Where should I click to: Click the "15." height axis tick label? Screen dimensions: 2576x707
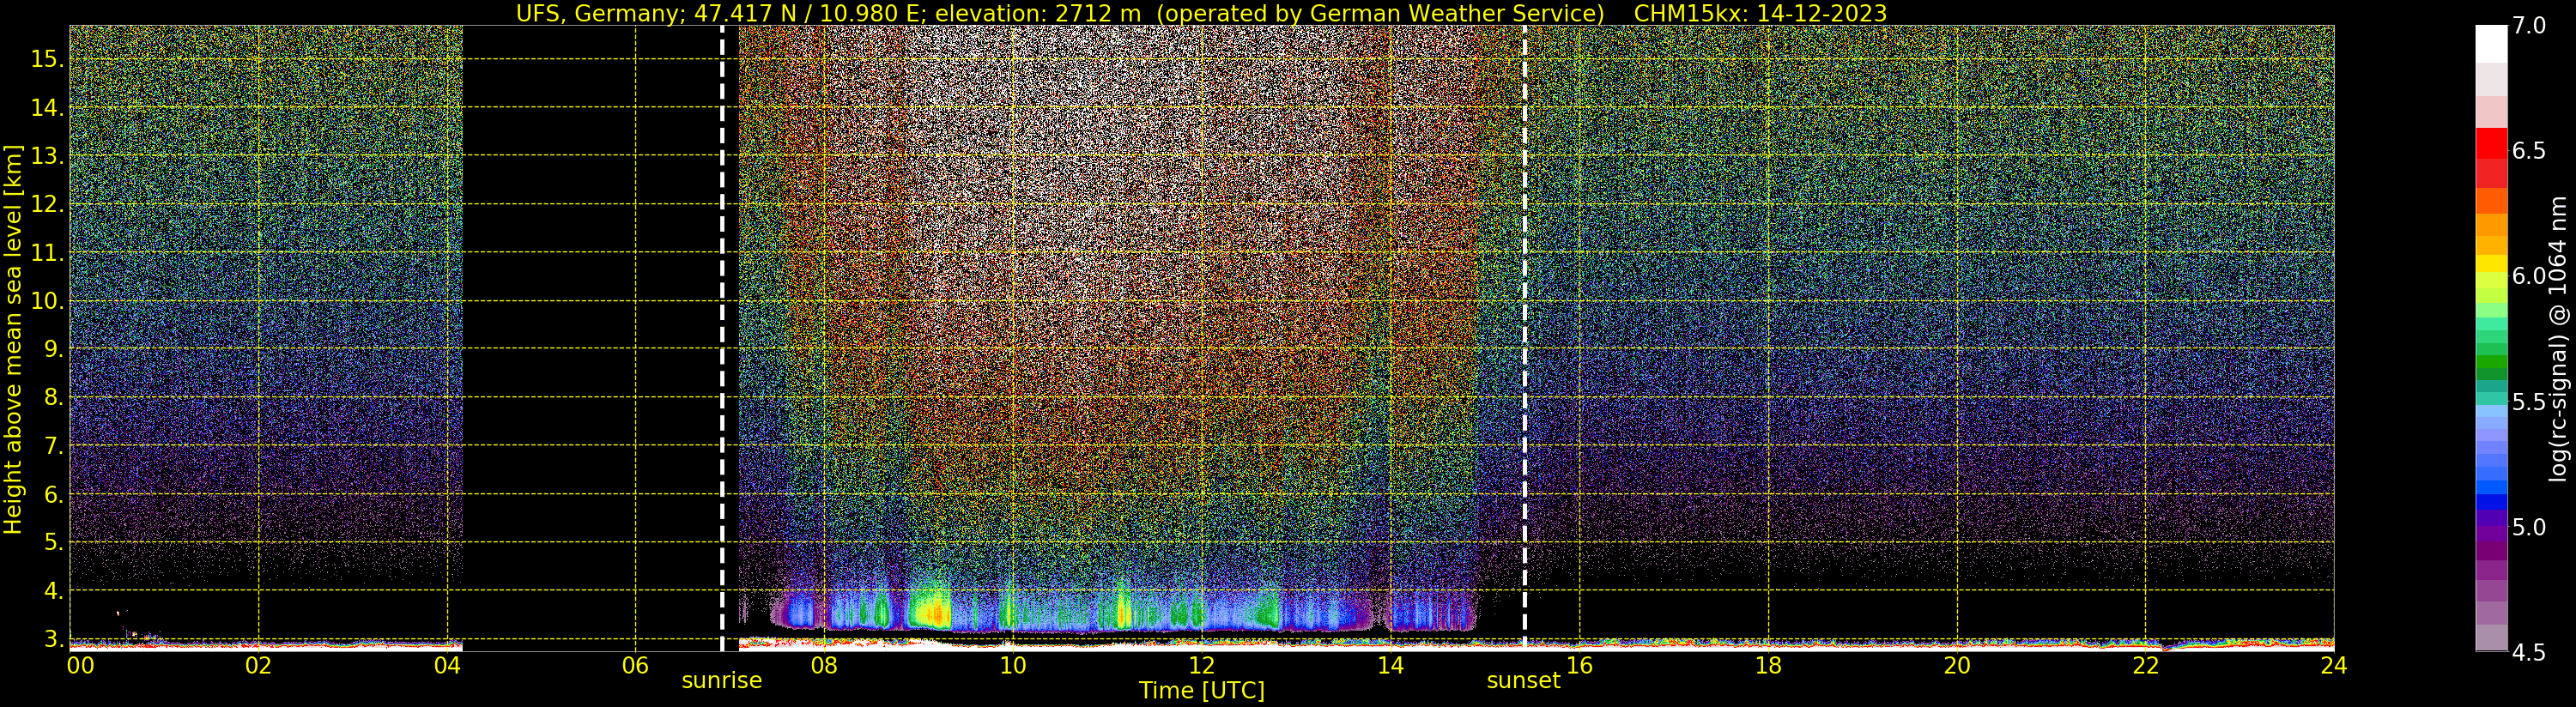click(47, 59)
